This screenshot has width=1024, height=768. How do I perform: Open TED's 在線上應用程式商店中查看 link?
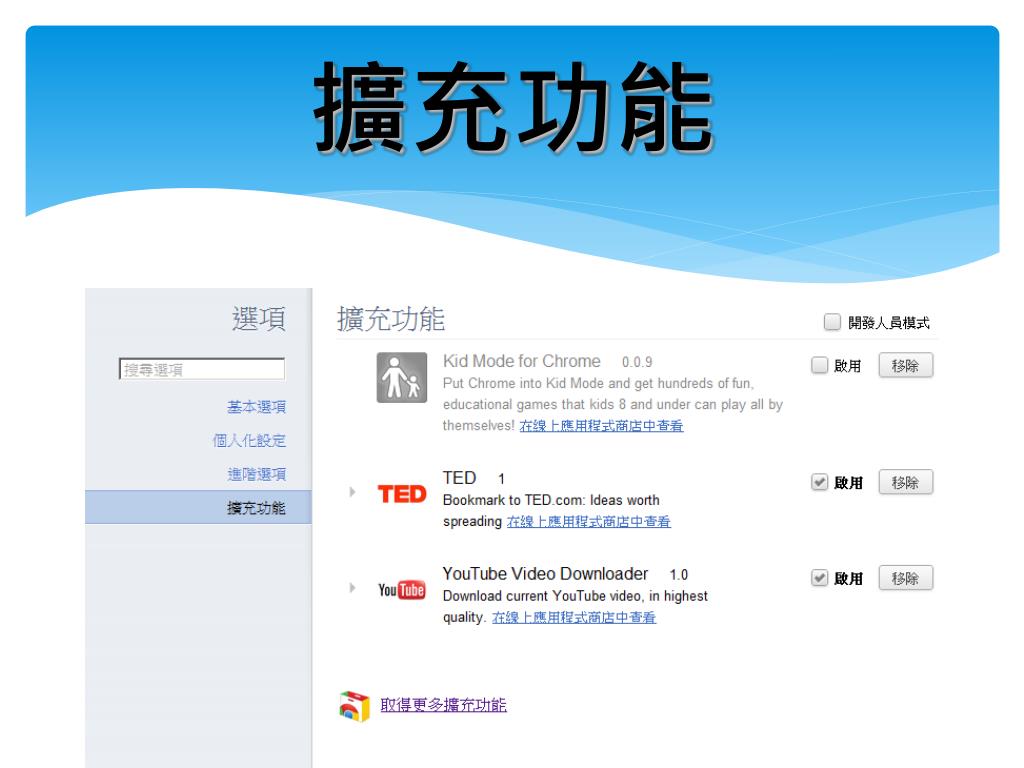pyautogui.click(x=588, y=521)
